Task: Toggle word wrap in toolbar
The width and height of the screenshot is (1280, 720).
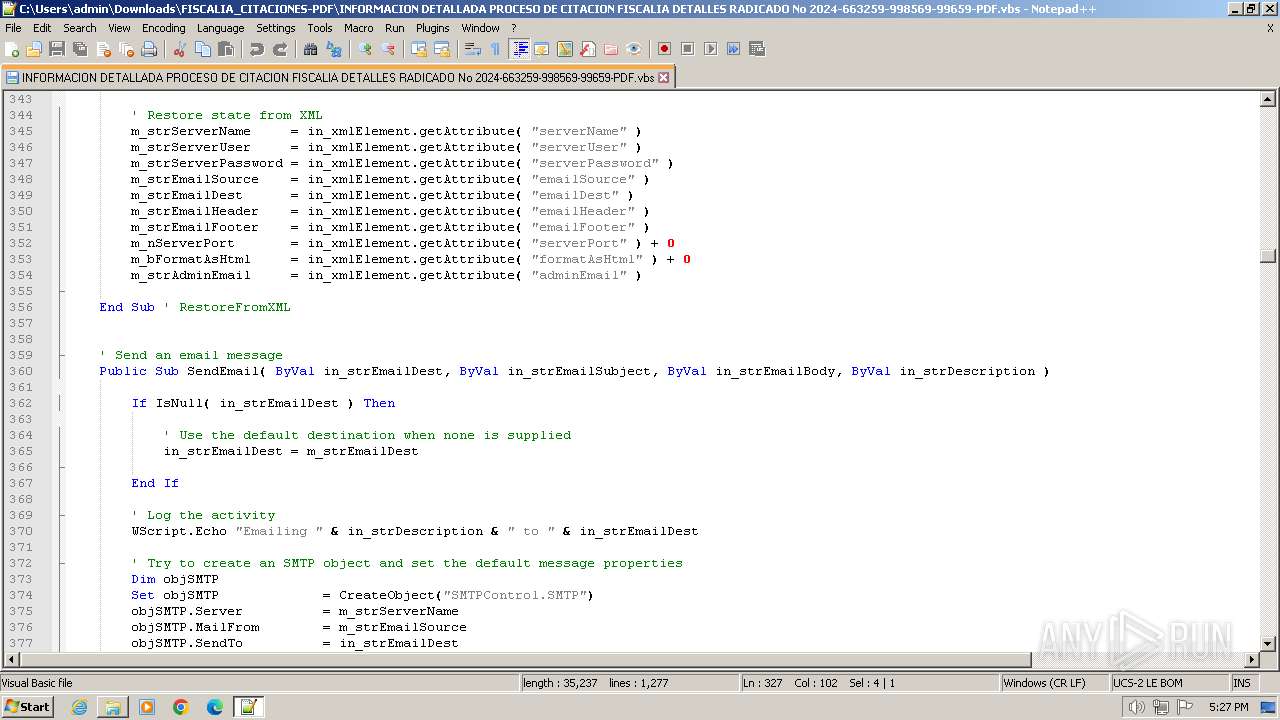Action: (473, 49)
